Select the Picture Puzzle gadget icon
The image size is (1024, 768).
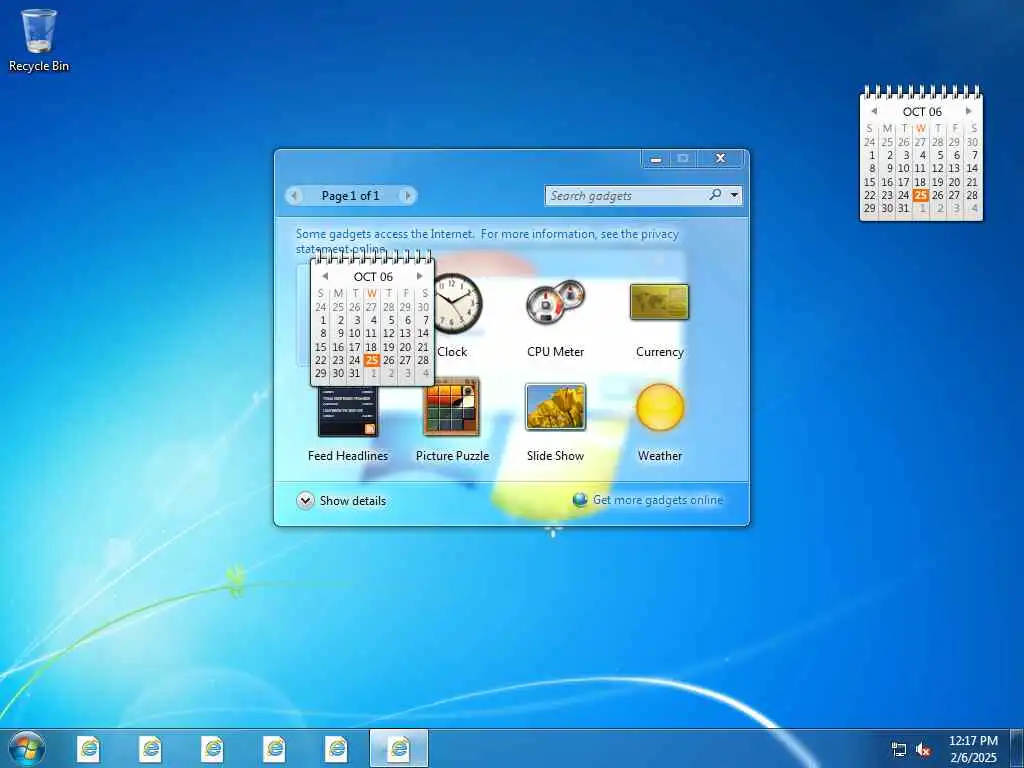pyautogui.click(x=451, y=407)
